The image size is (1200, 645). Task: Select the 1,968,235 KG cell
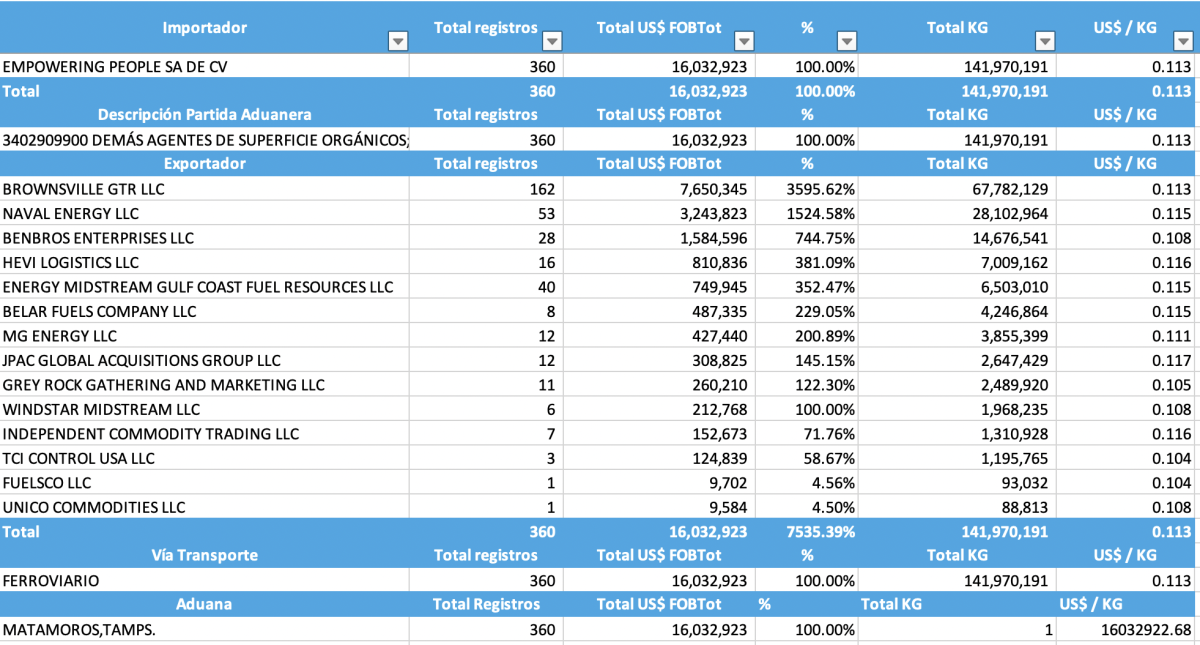[958, 410]
